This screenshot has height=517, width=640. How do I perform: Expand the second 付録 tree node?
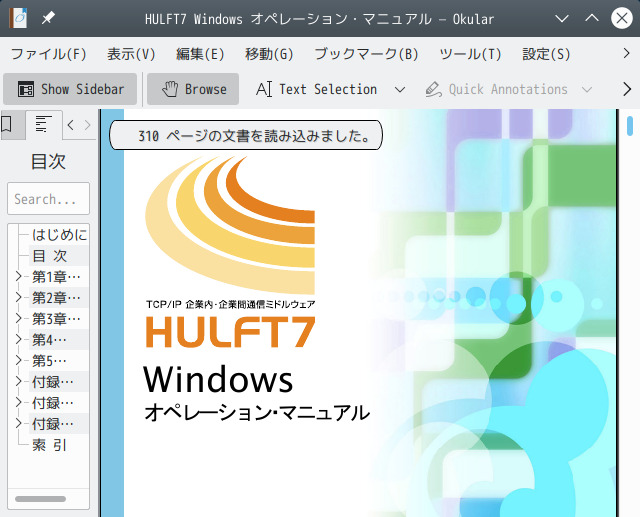point(18,402)
